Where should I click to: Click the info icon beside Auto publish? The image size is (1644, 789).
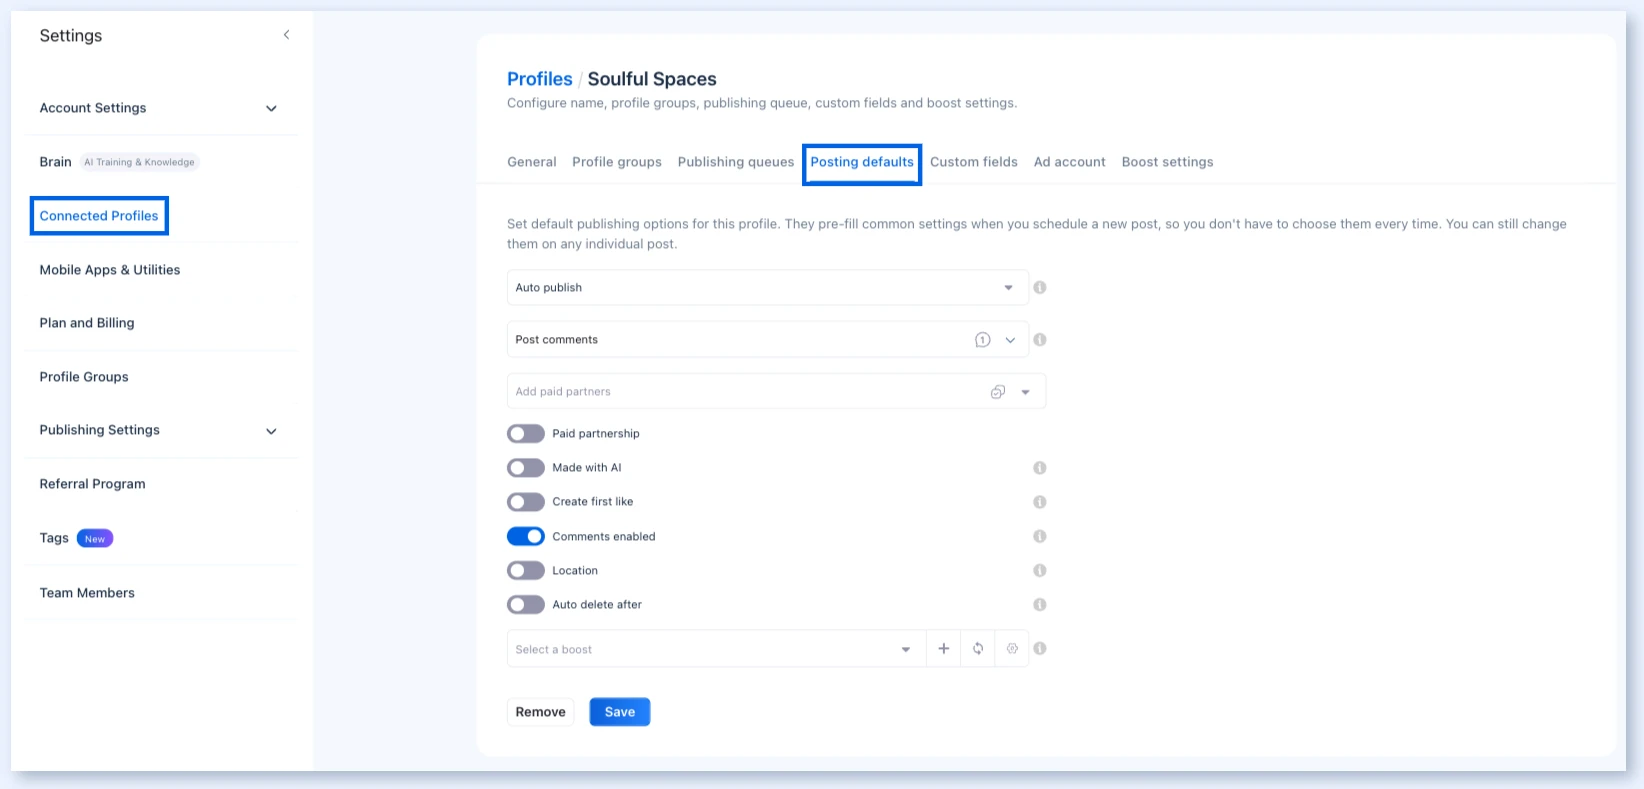pos(1040,287)
